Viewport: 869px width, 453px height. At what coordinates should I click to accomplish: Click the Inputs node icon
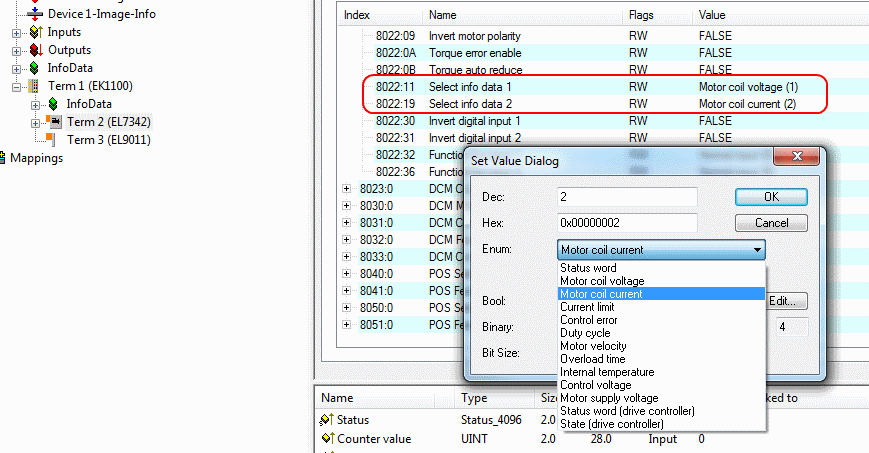click(36, 32)
